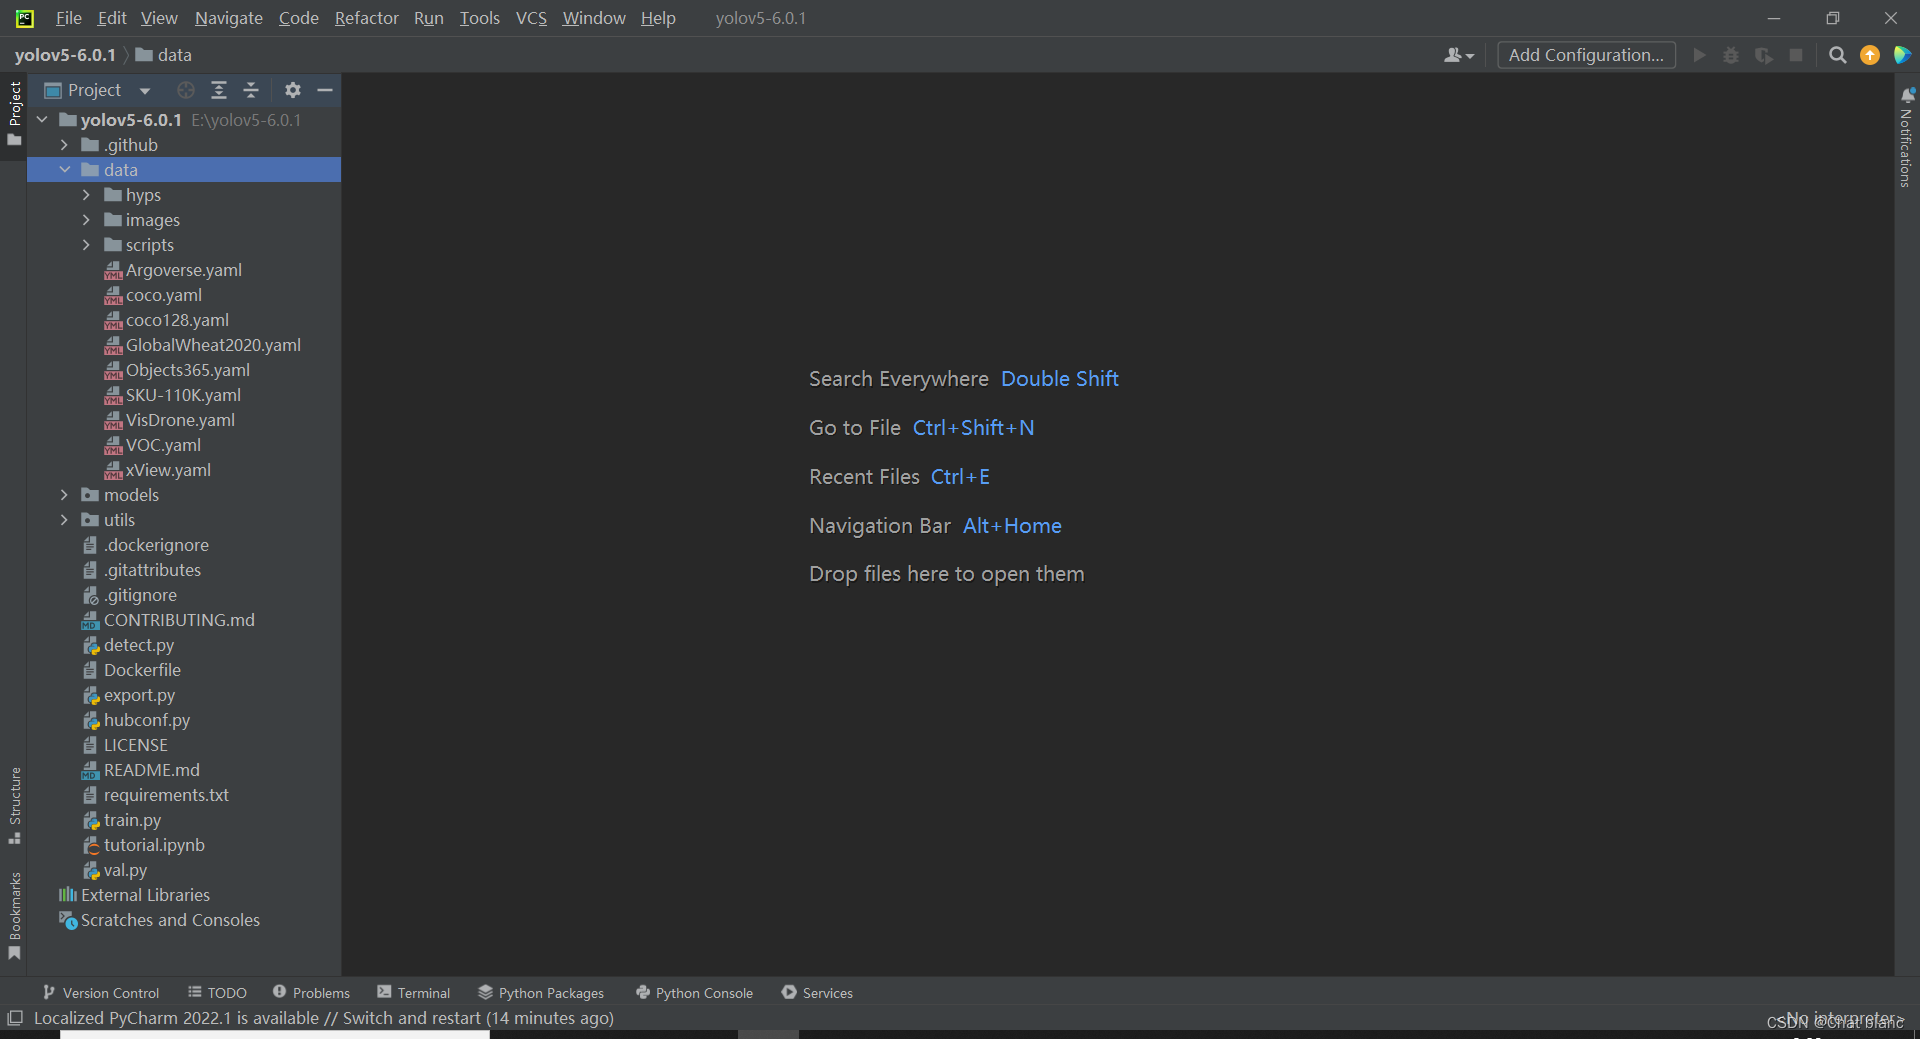Hide the Project tool window
Screen dimensions: 1920x1039
point(324,90)
